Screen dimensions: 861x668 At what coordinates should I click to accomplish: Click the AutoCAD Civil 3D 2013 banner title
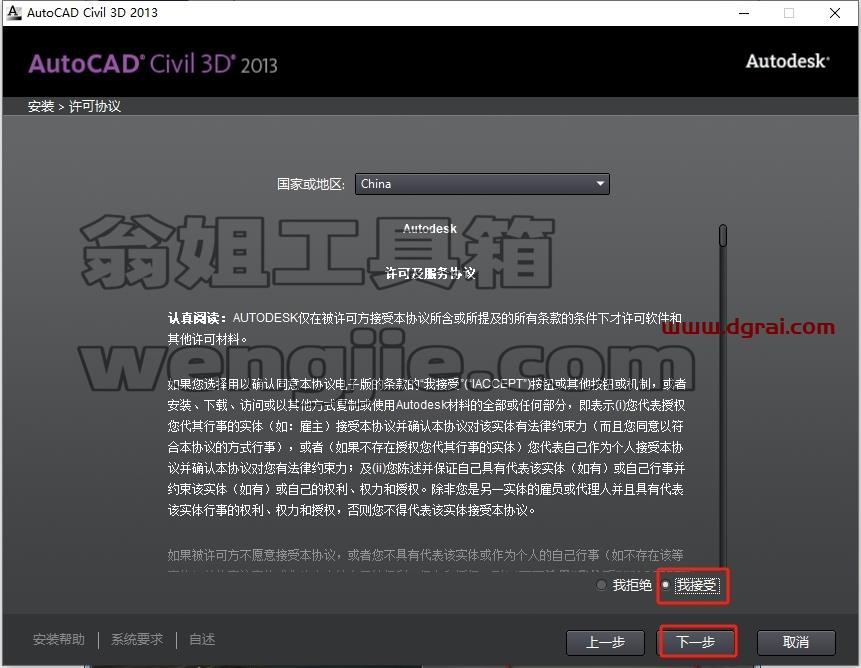pos(153,64)
